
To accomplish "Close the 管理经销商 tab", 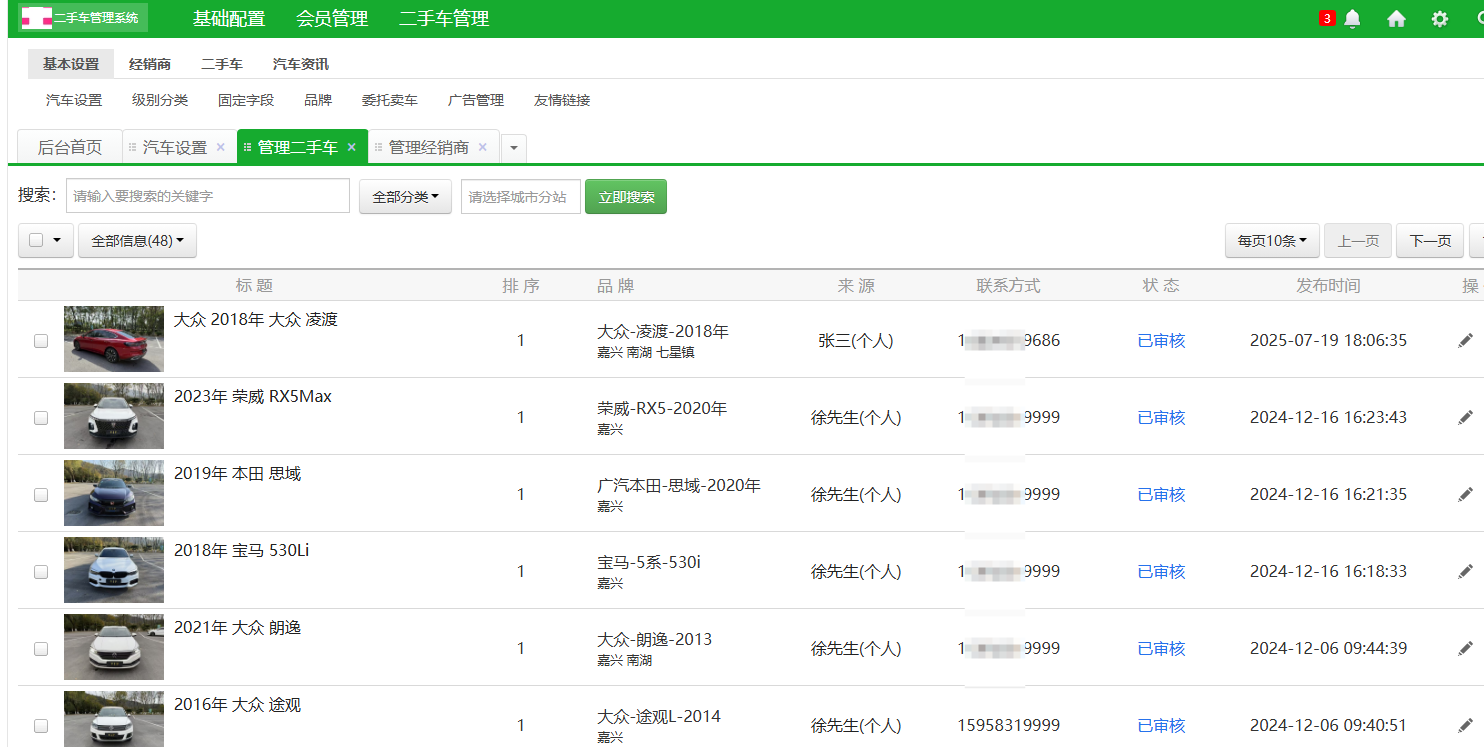I will (x=482, y=147).
